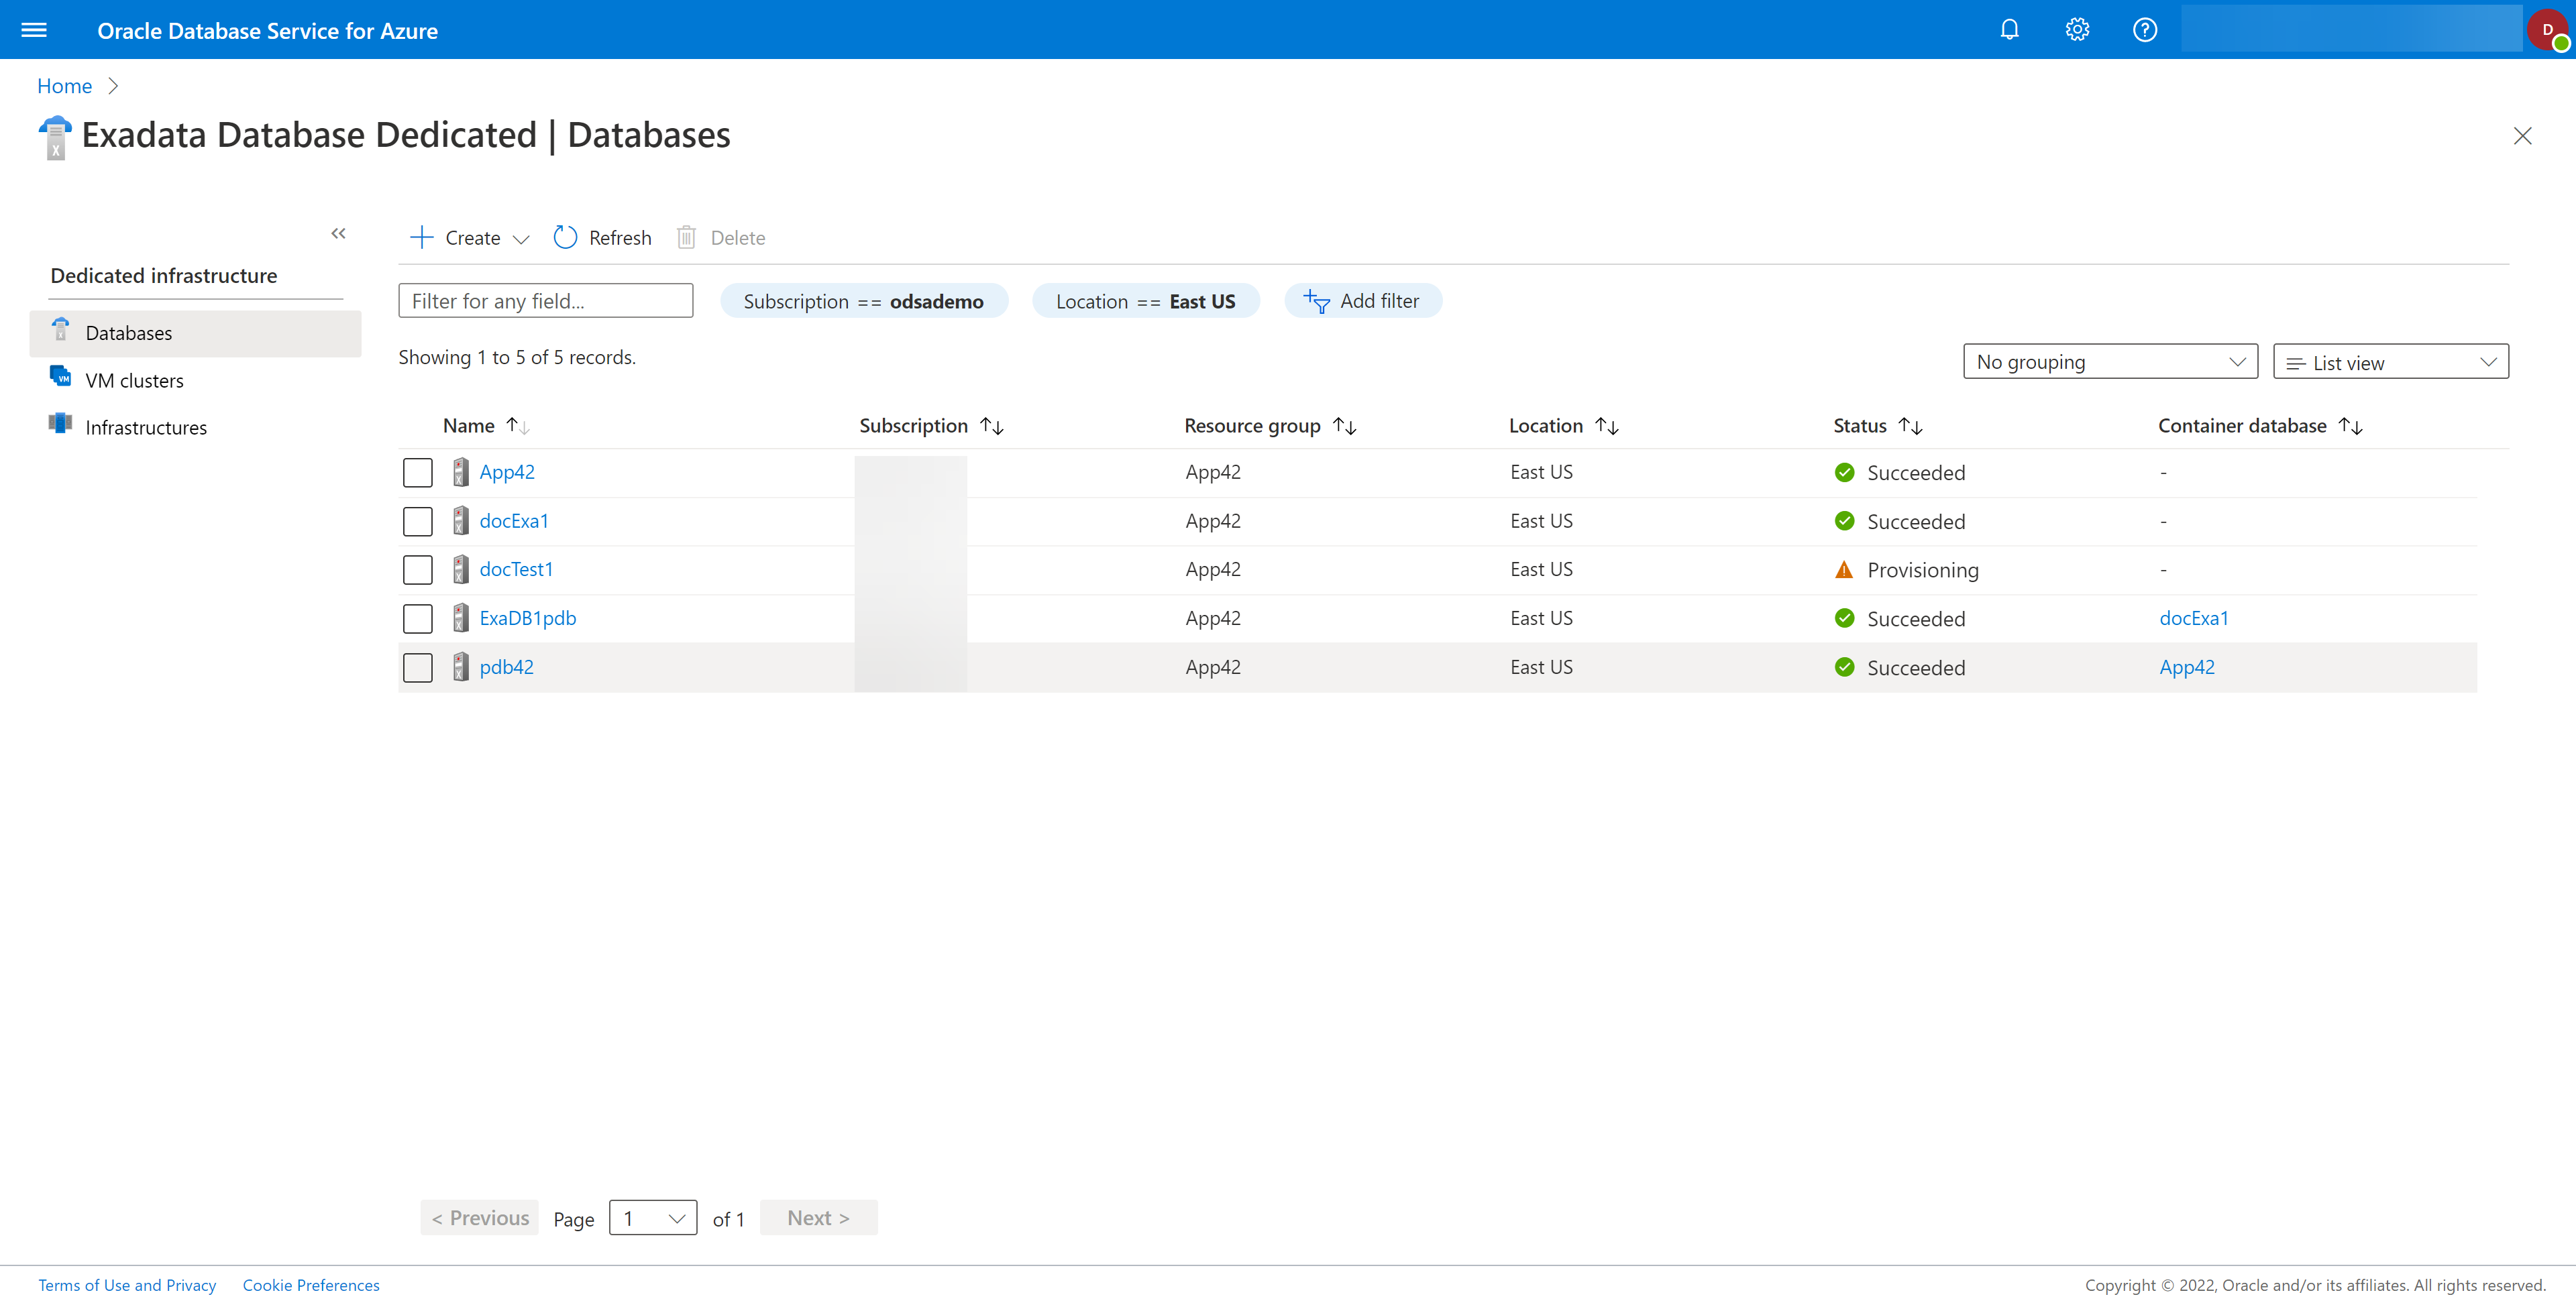Screen dimensions: 2576x1309
Task: Click the Next page button
Action: click(x=819, y=1218)
